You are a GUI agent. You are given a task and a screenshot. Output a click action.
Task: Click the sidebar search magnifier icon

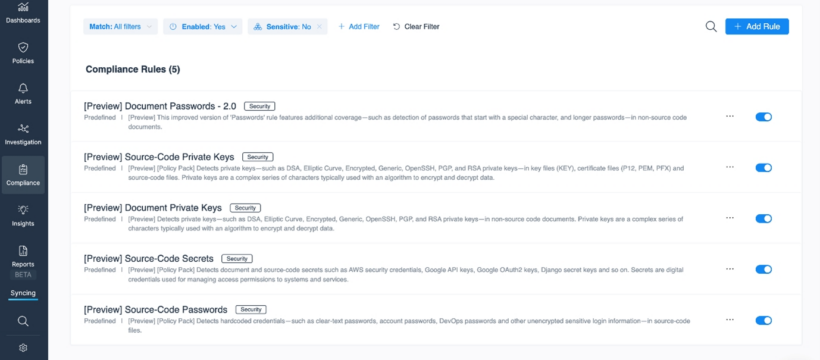pos(23,321)
